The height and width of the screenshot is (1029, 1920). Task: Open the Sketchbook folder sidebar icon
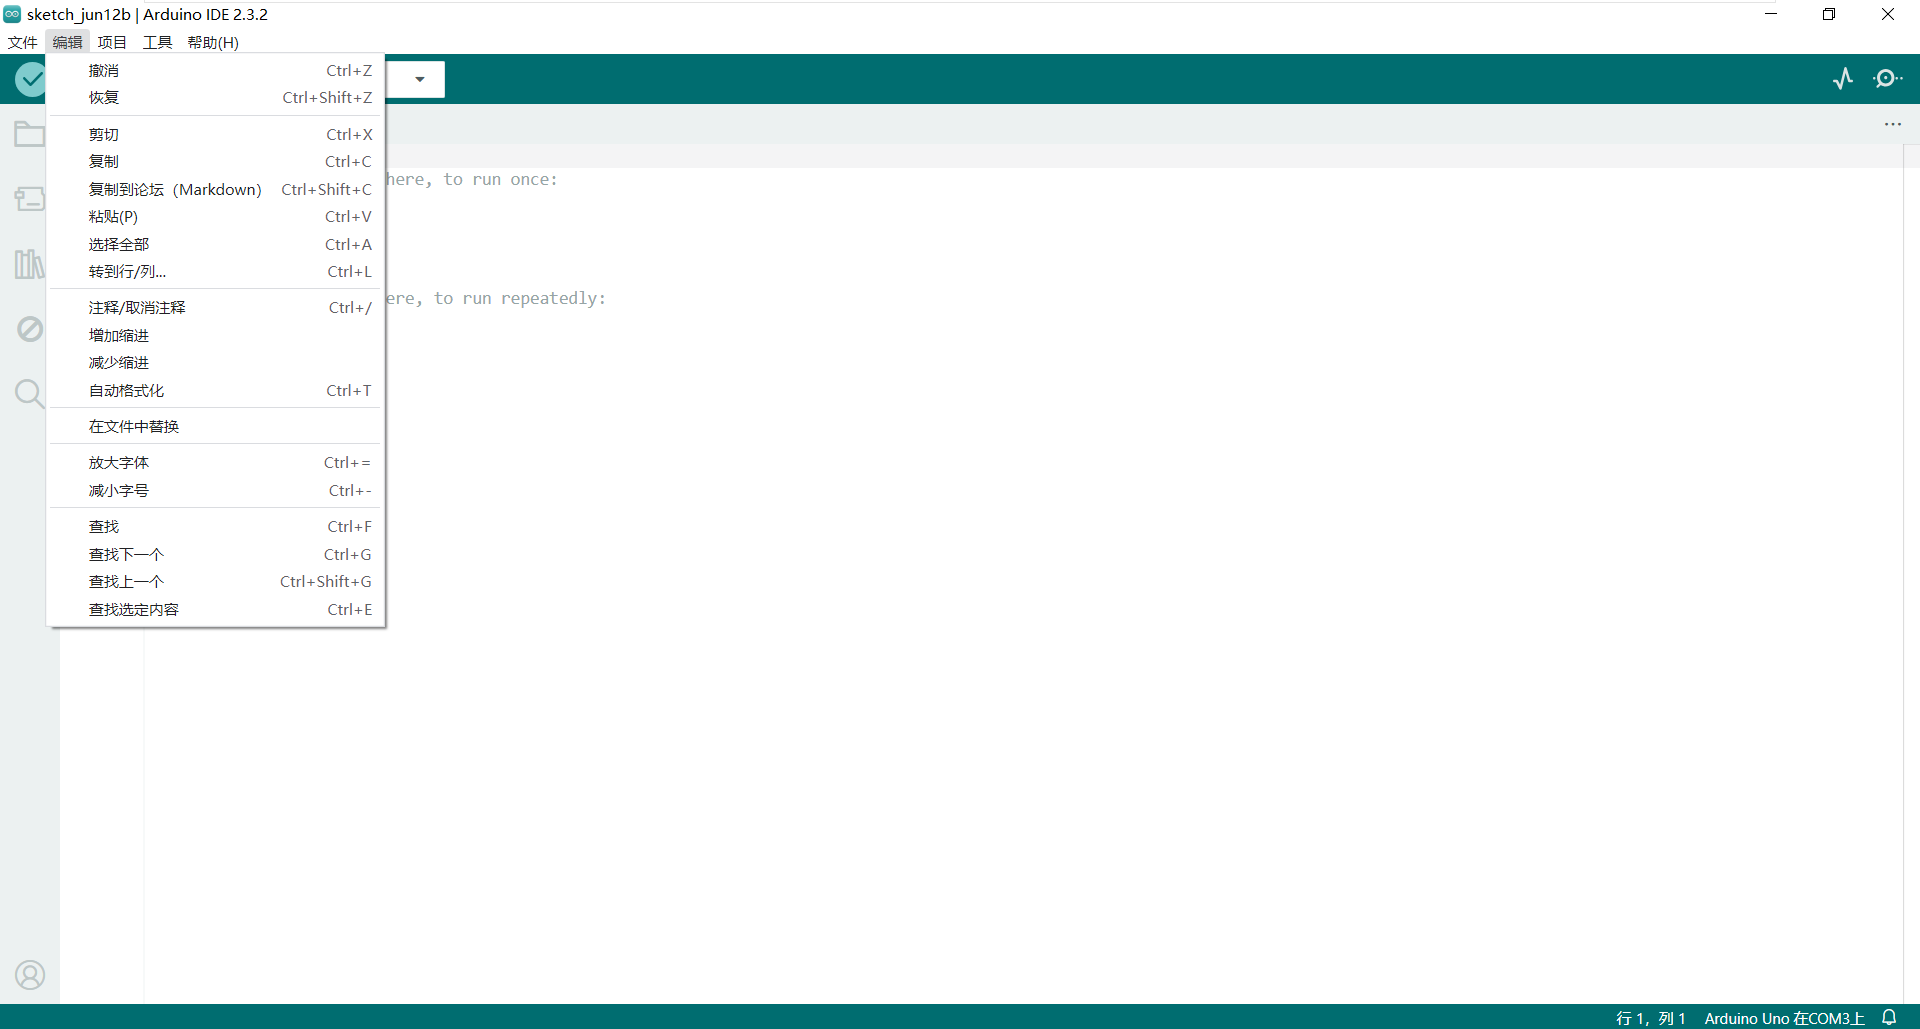pos(29,133)
